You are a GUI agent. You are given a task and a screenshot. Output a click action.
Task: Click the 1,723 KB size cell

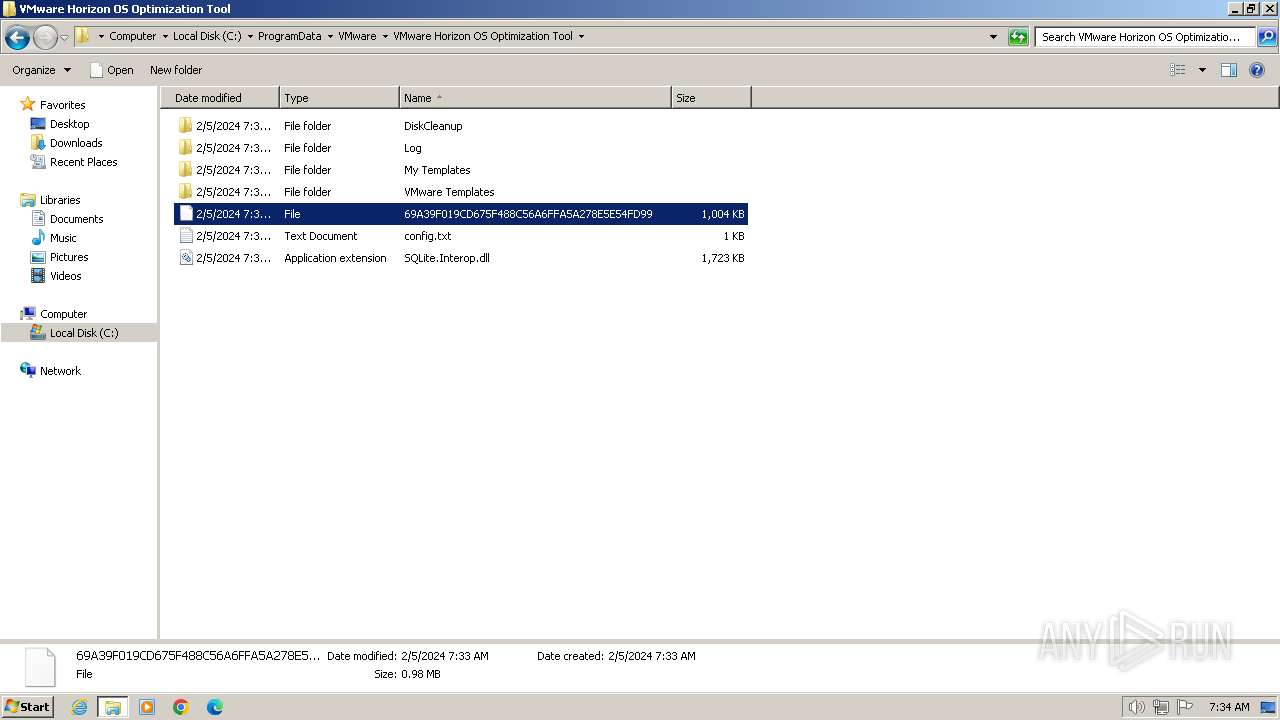click(722, 258)
